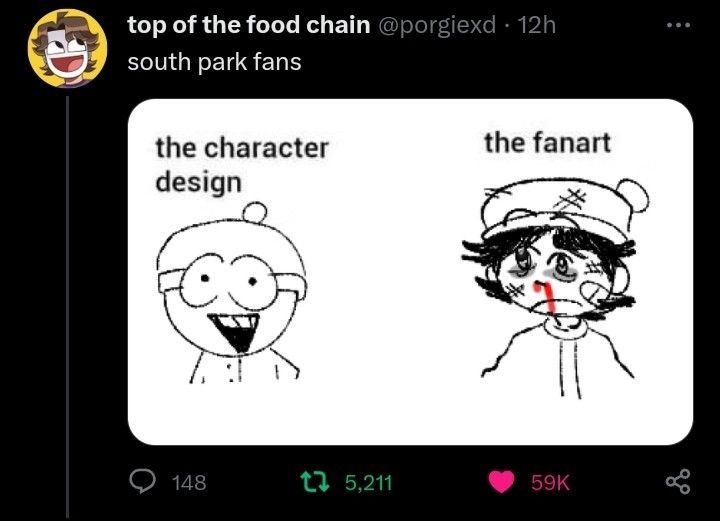The image size is (720, 521).
Task: Click display name top of the food chain
Action: coord(249,25)
